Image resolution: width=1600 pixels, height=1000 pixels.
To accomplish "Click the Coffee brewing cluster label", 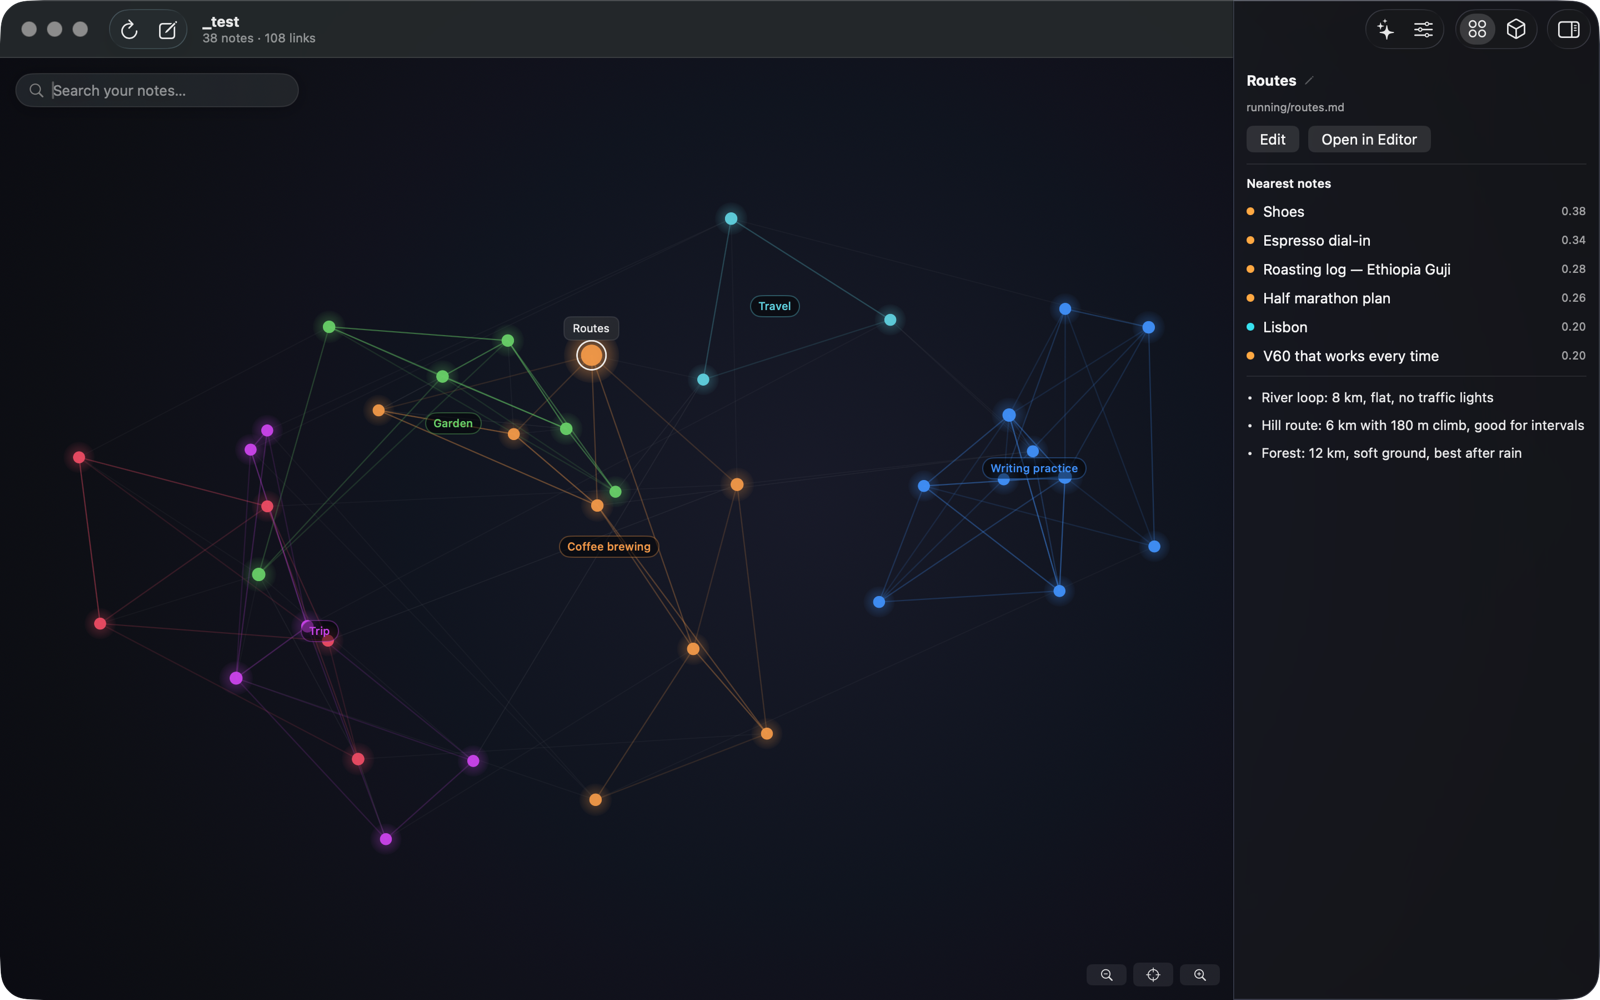I will click(609, 547).
